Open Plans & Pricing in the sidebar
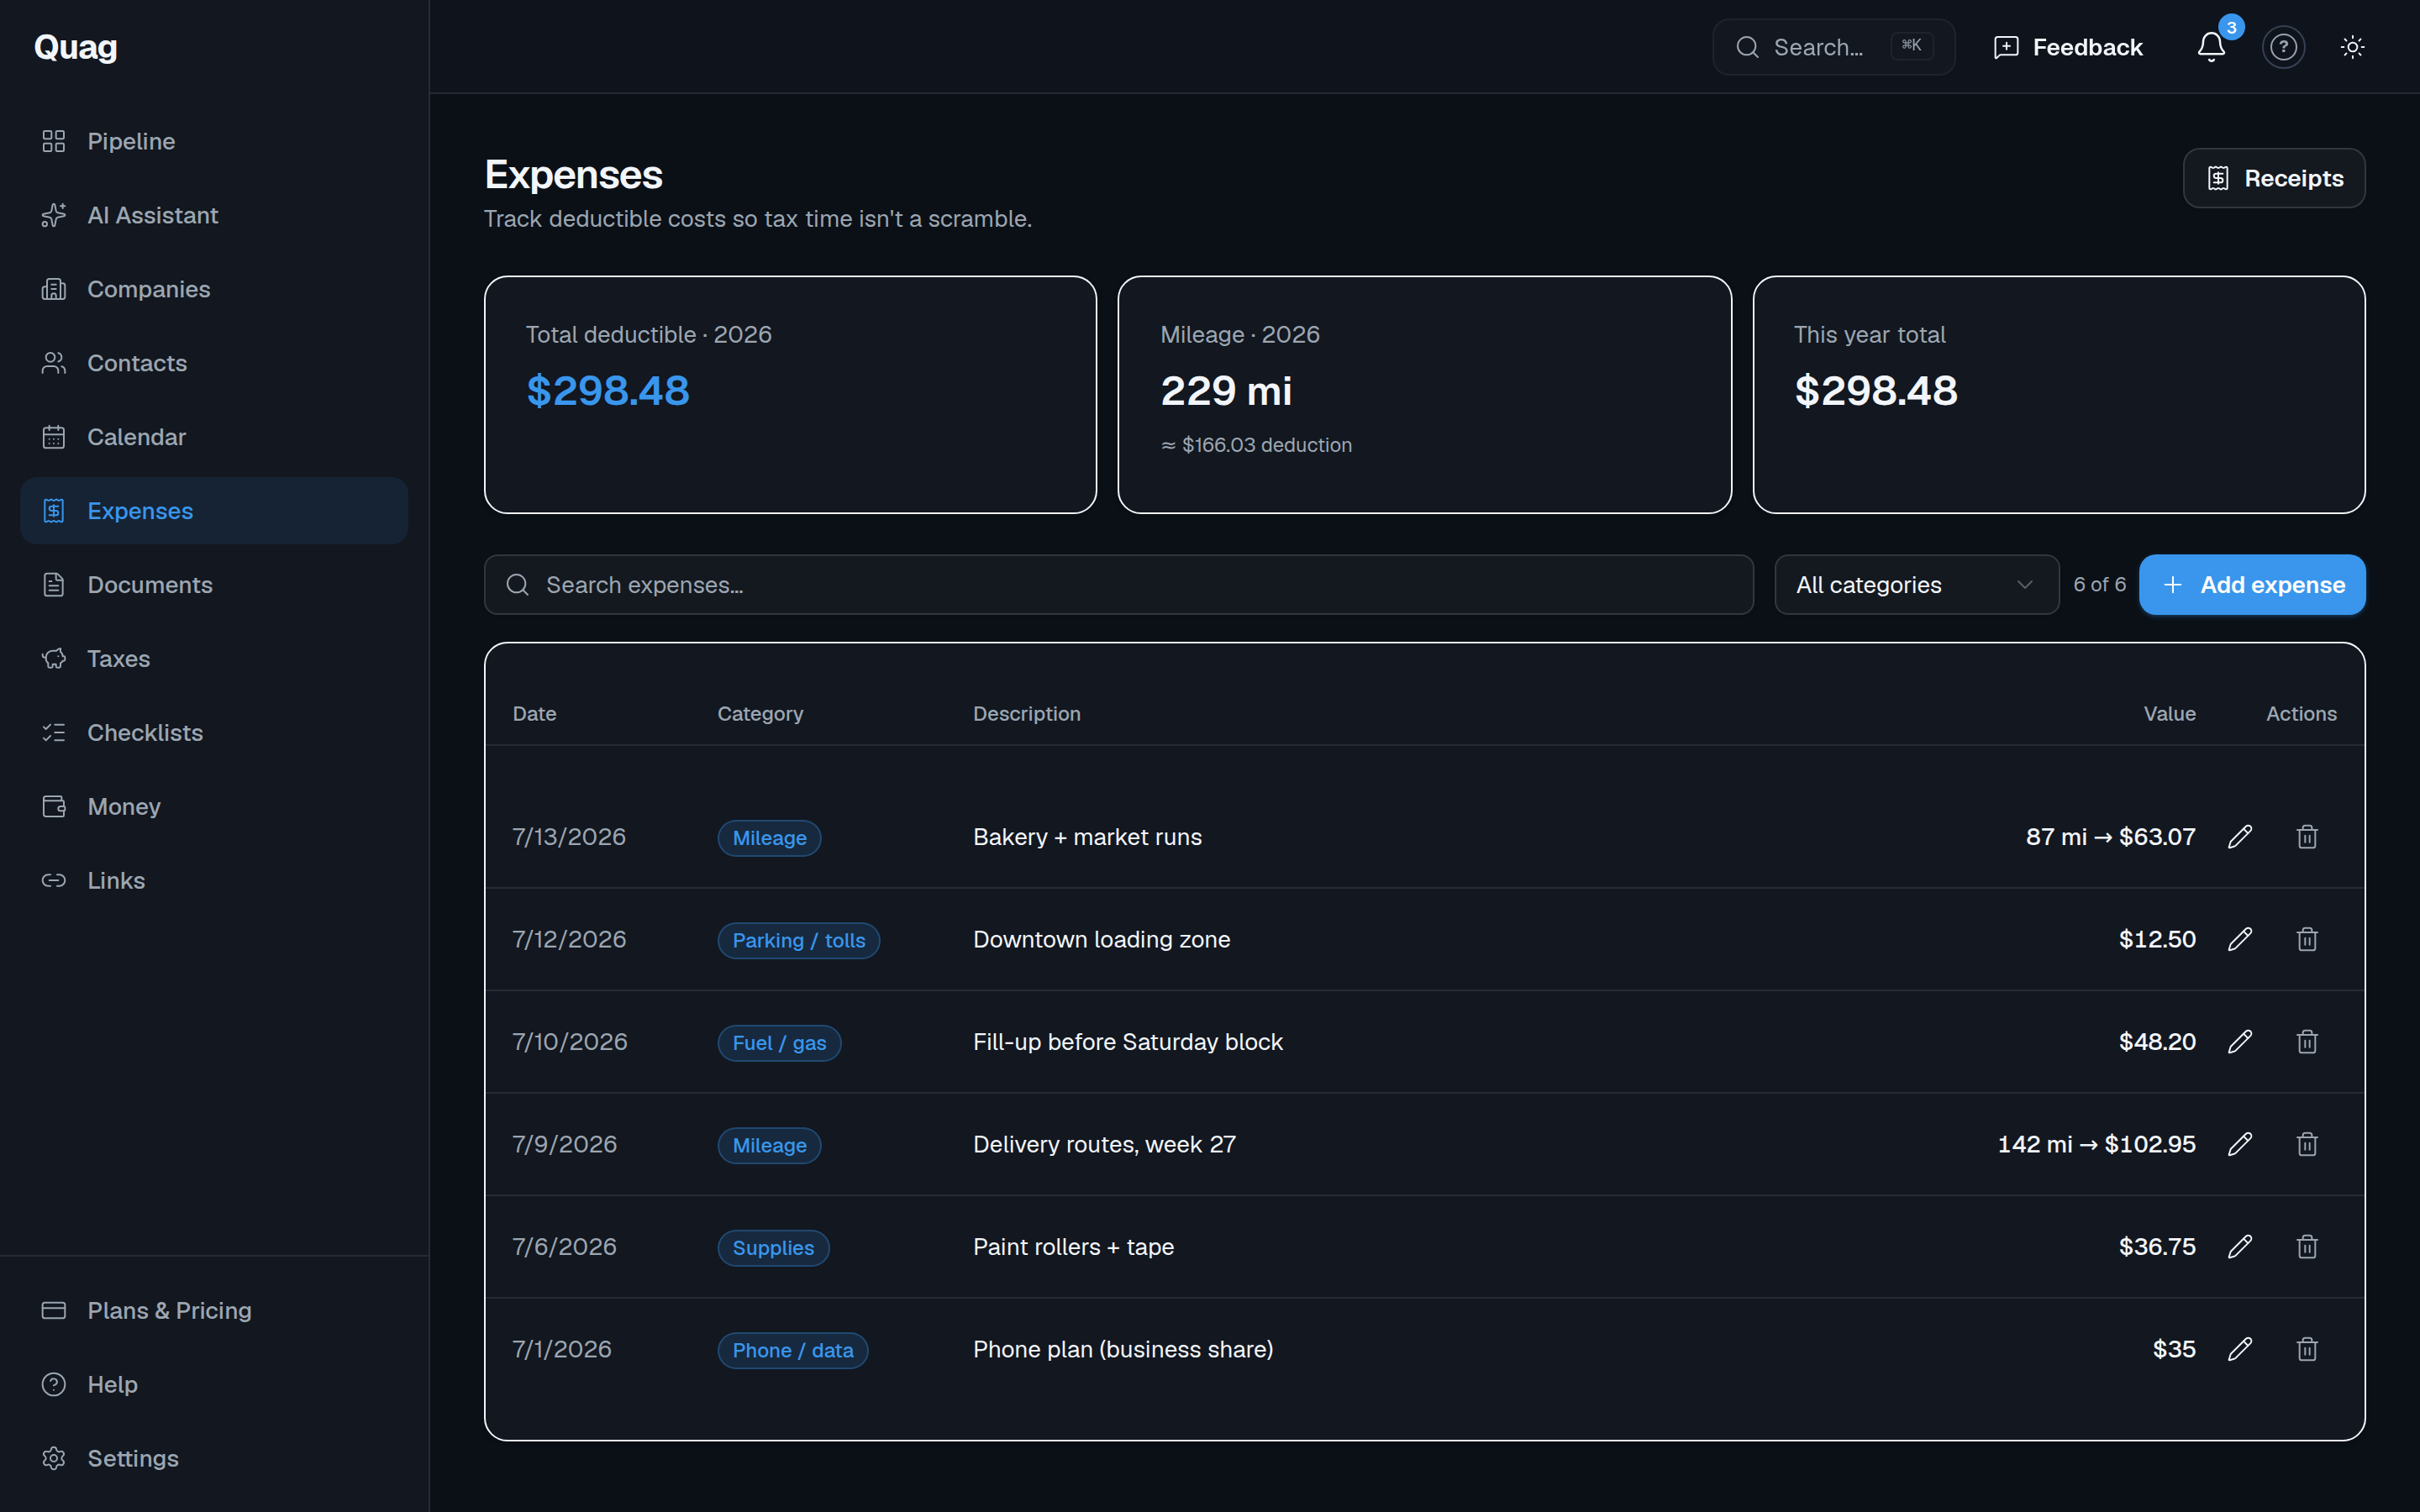 (214, 1310)
